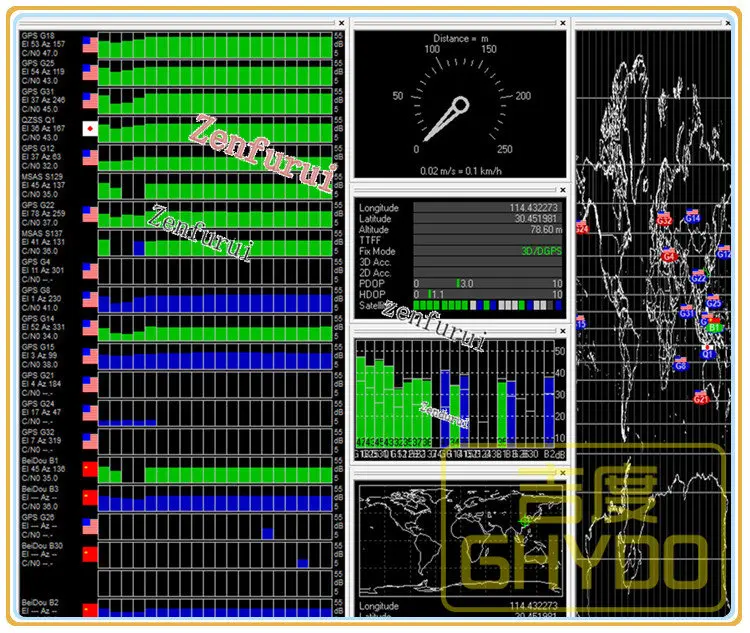Select the G12 satellite marker on map
750x633 pixels.
724,252
